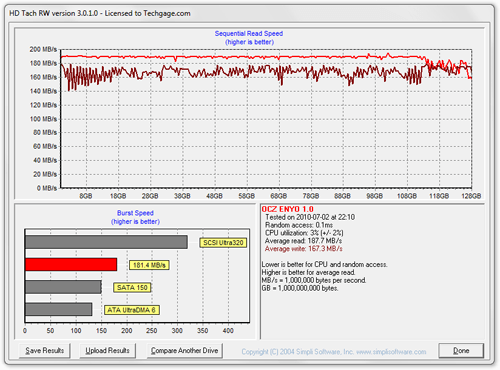This screenshot has width=500, height=370.
Task: Click the 181.4 MB/s burst label
Action: (x=149, y=265)
